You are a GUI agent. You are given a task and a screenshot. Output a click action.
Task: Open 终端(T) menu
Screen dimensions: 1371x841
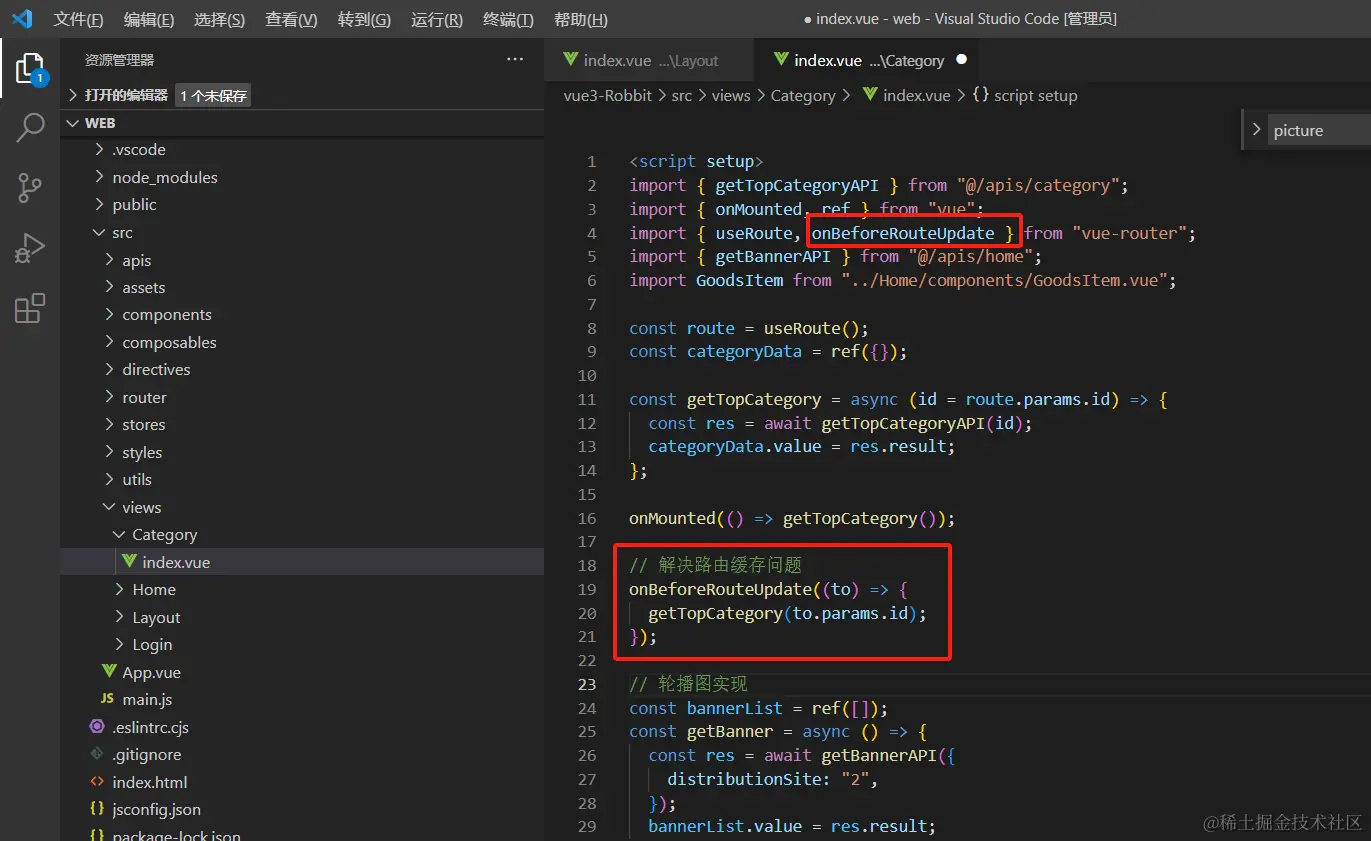[x=508, y=20]
